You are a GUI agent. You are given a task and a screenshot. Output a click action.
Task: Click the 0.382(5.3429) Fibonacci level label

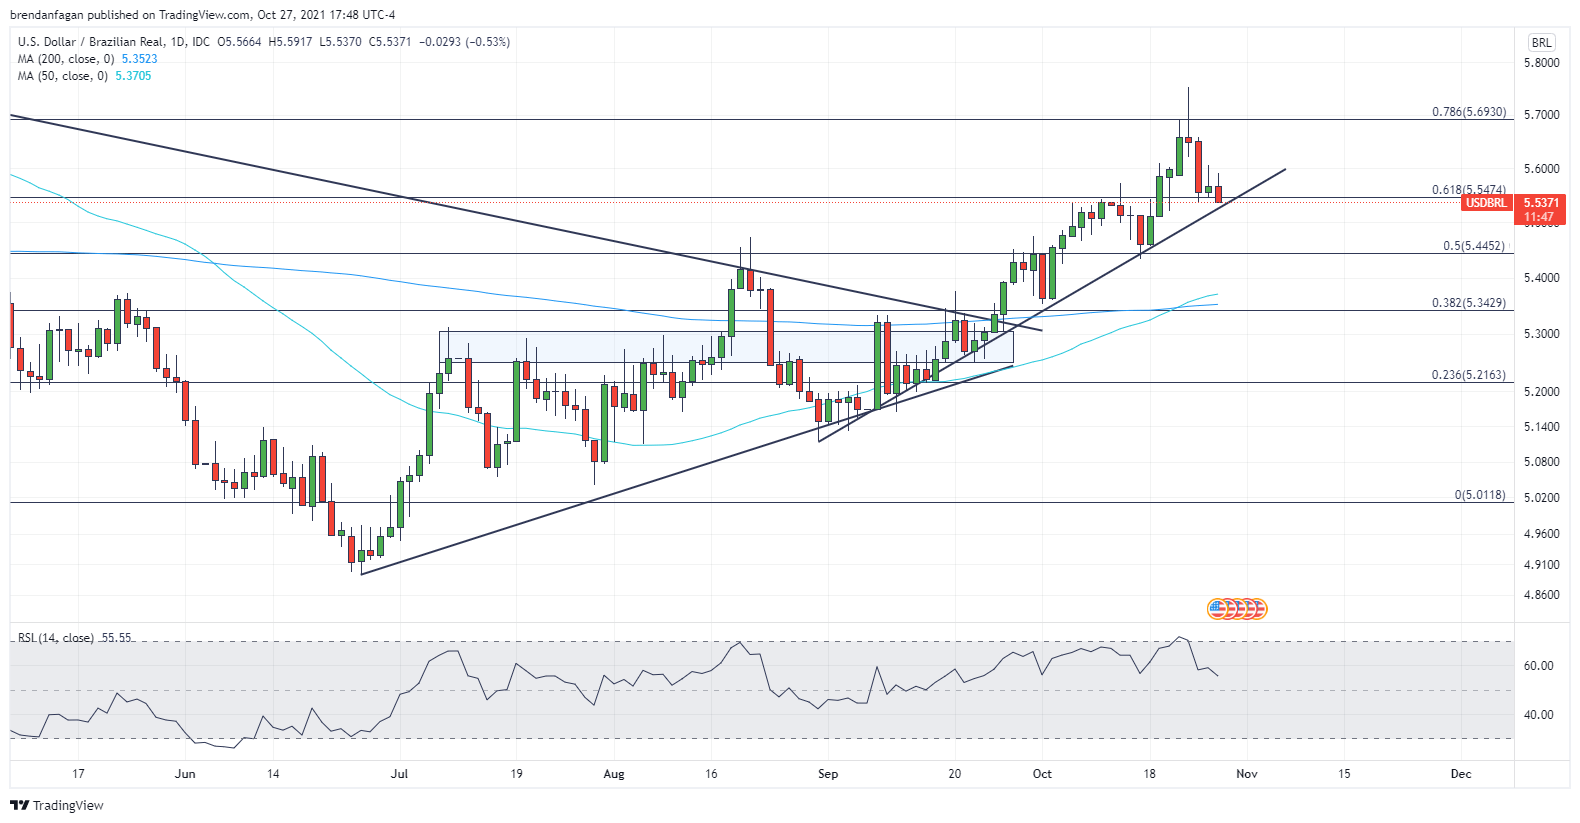pos(1469,303)
